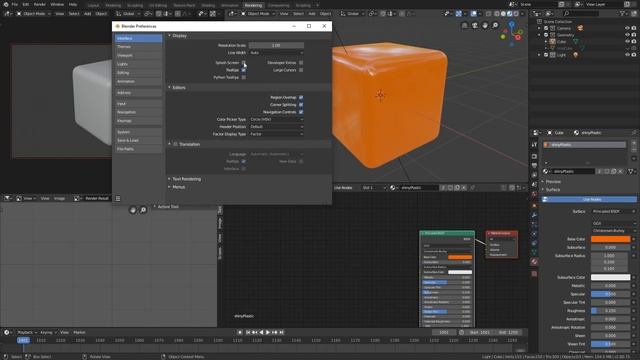
Task: Open the Surface shader dropdown
Action: coord(613,211)
